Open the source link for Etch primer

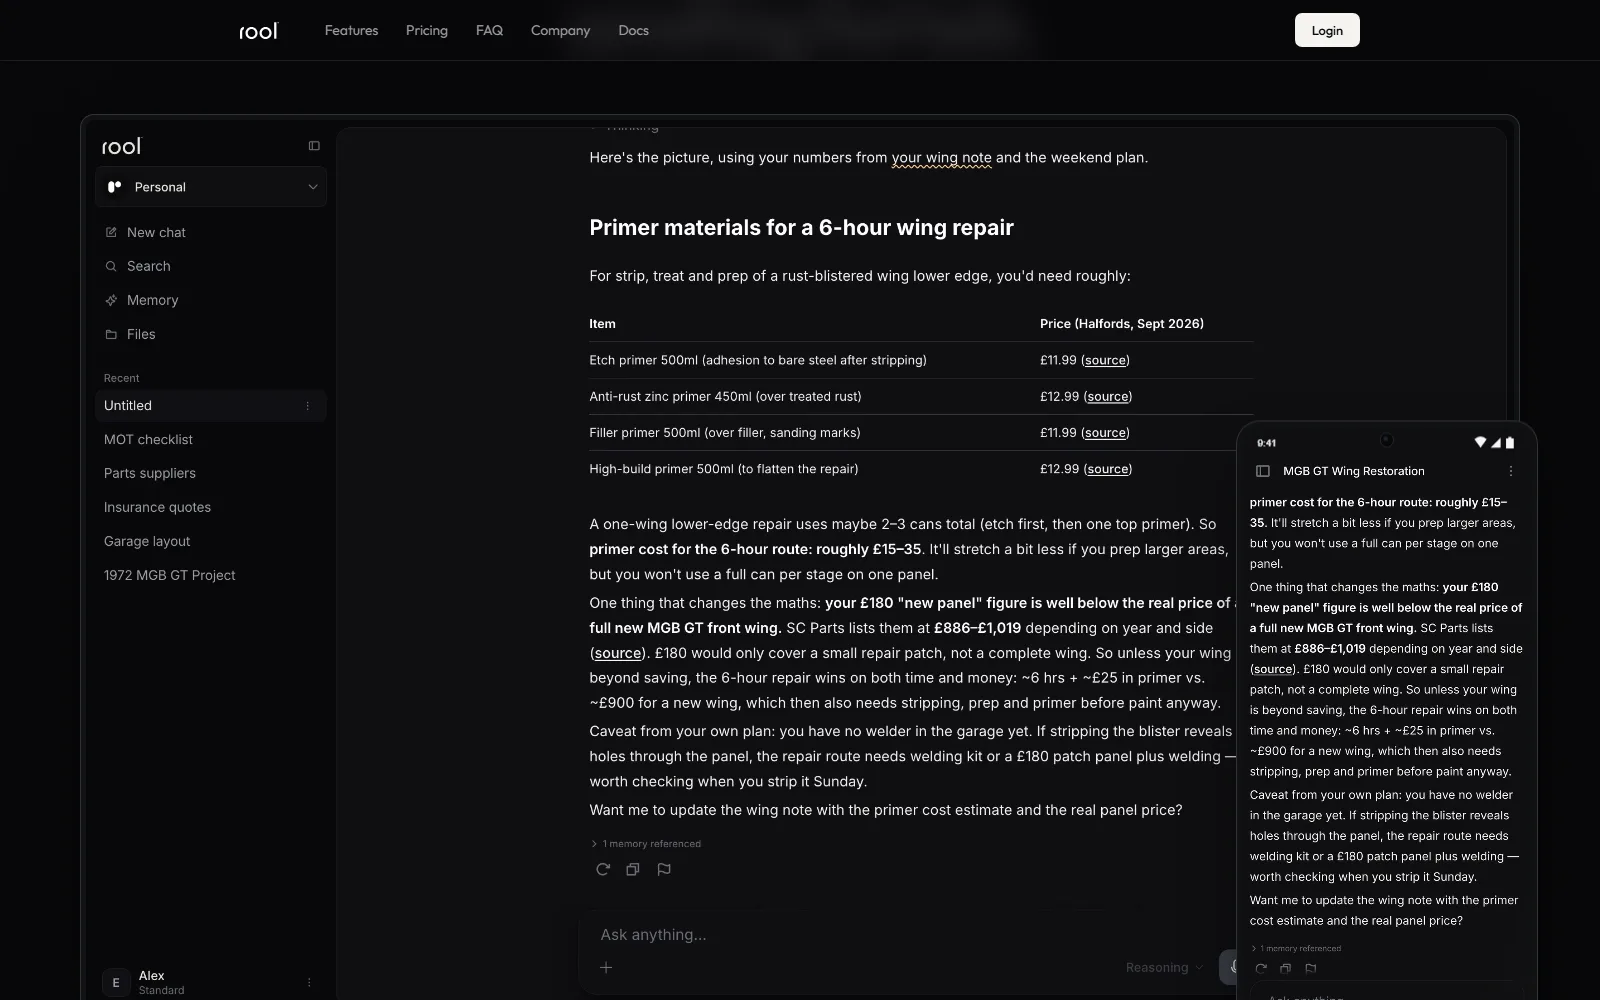(x=1105, y=360)
